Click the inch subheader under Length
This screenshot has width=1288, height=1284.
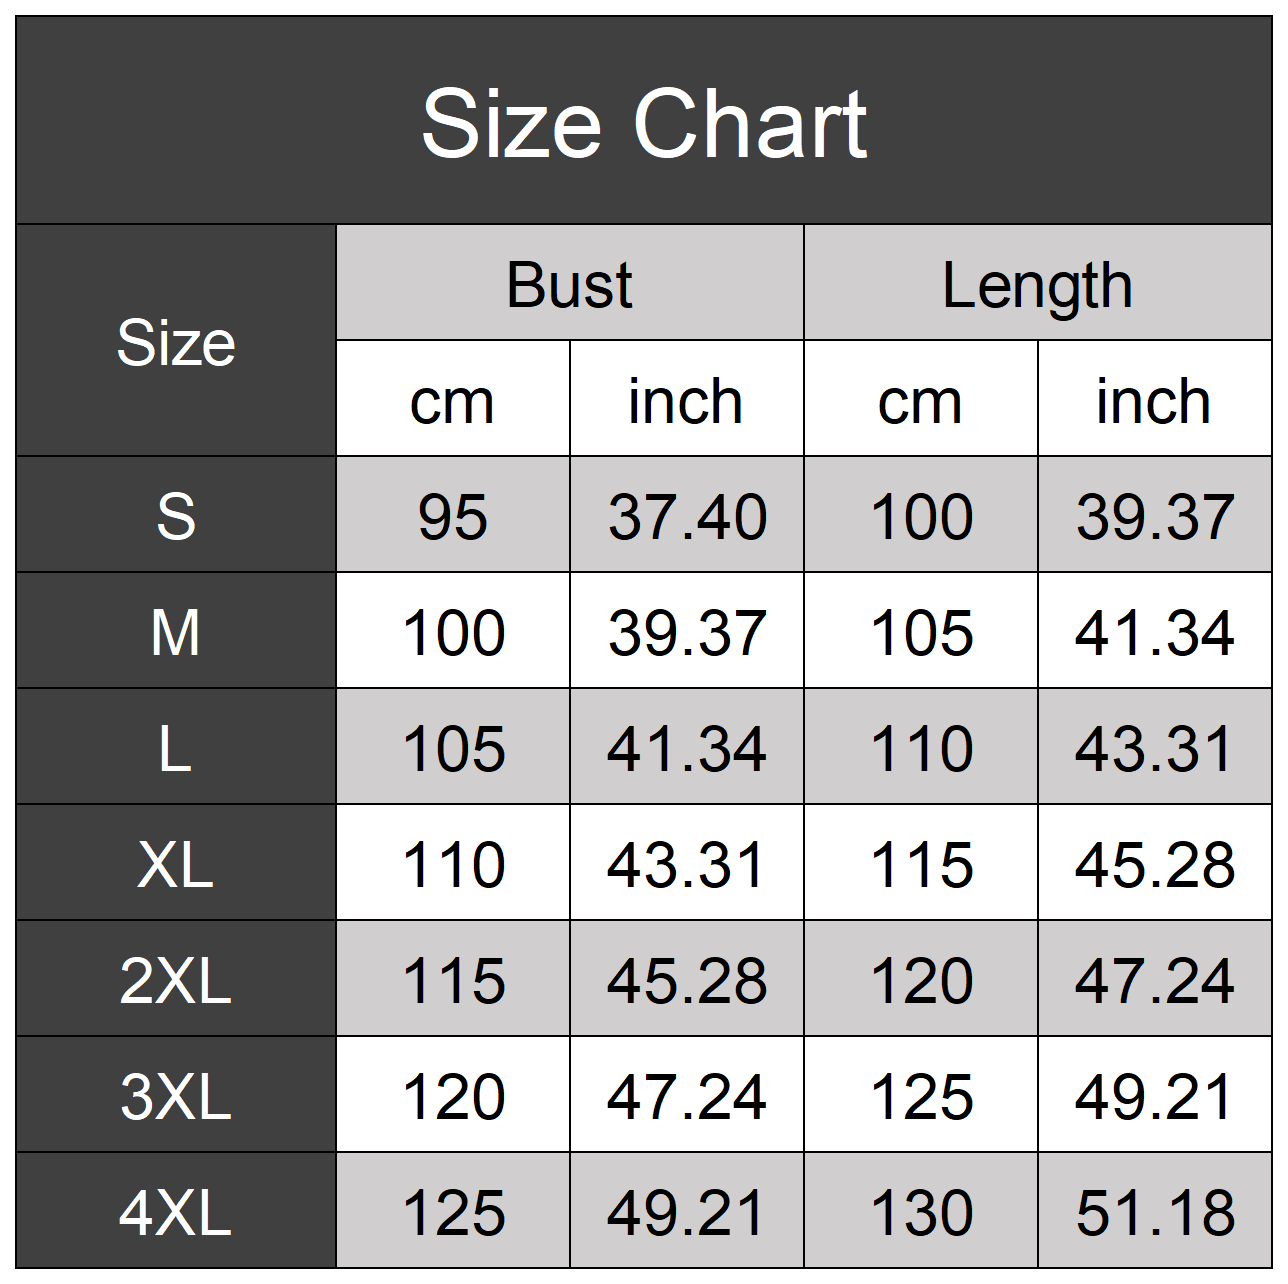[x=1155, y=399]
